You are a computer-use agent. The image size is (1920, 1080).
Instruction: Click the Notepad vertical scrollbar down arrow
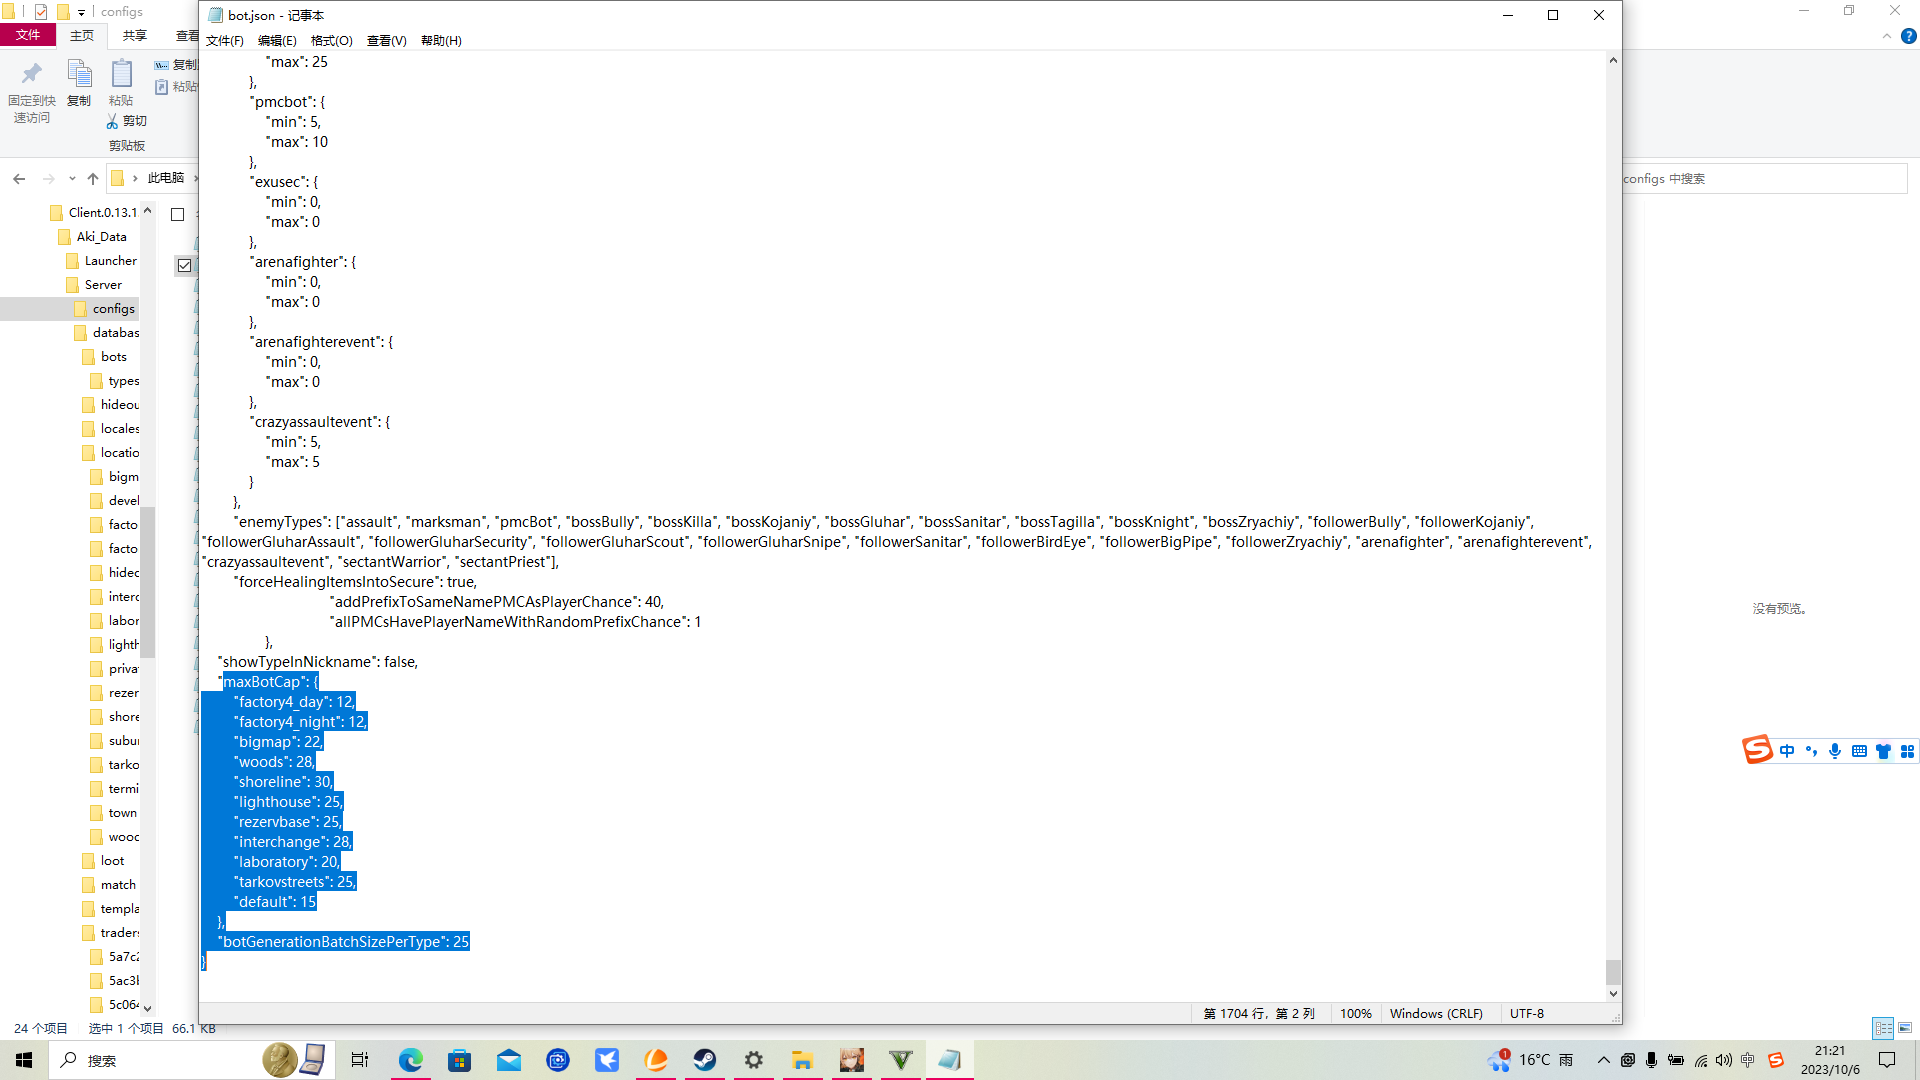pyautogui.click(x=1612, y=994)
